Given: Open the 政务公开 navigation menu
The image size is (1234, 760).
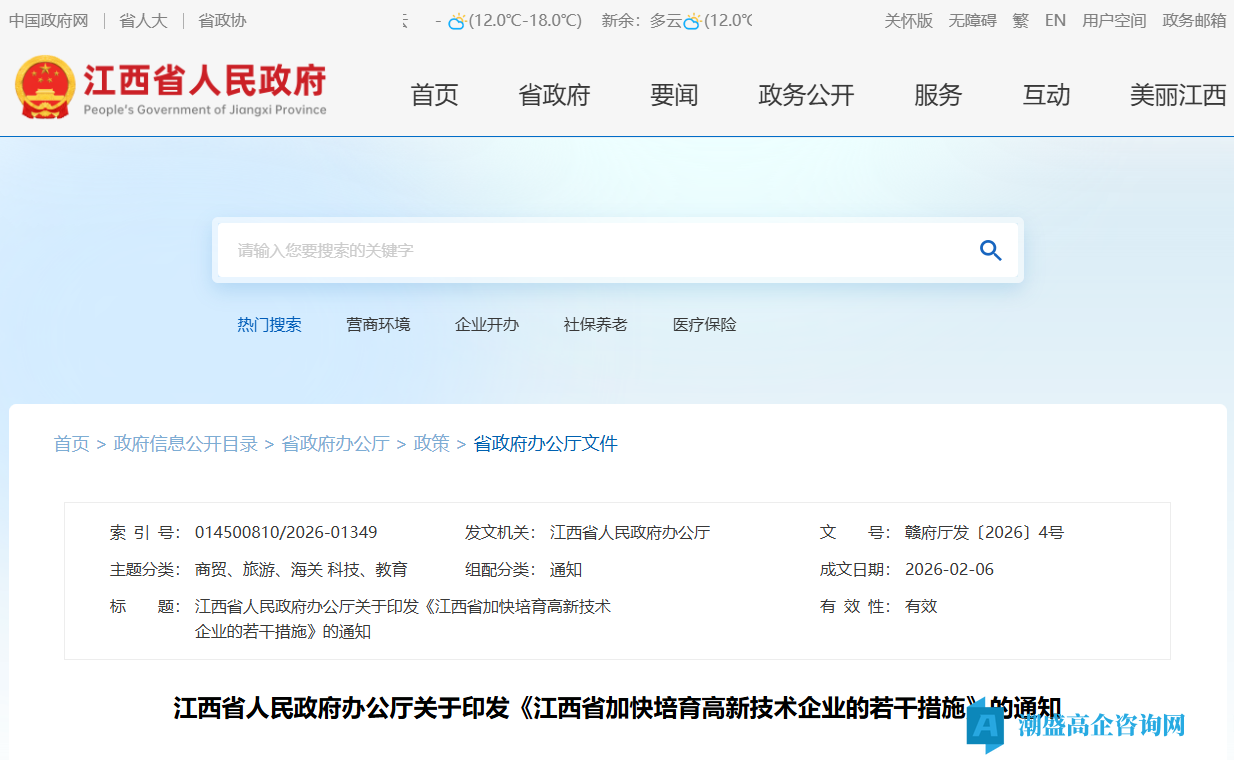Looking at the screenshot, I should tap(806, 95).
